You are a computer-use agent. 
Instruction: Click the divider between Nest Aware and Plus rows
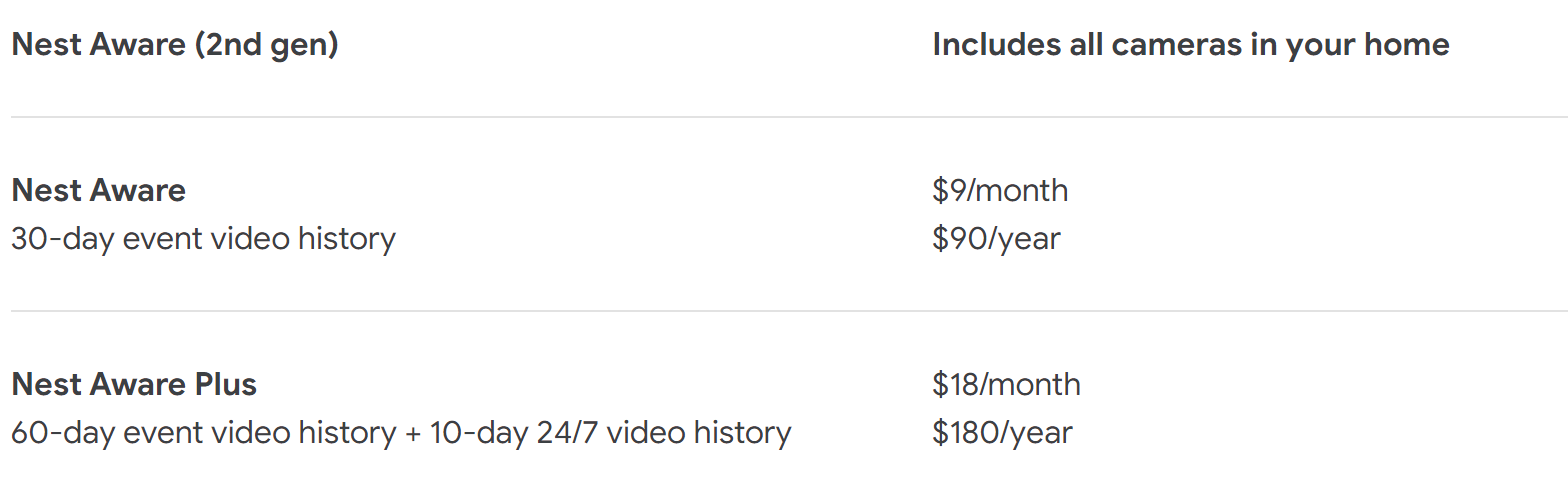pos(784,311)
